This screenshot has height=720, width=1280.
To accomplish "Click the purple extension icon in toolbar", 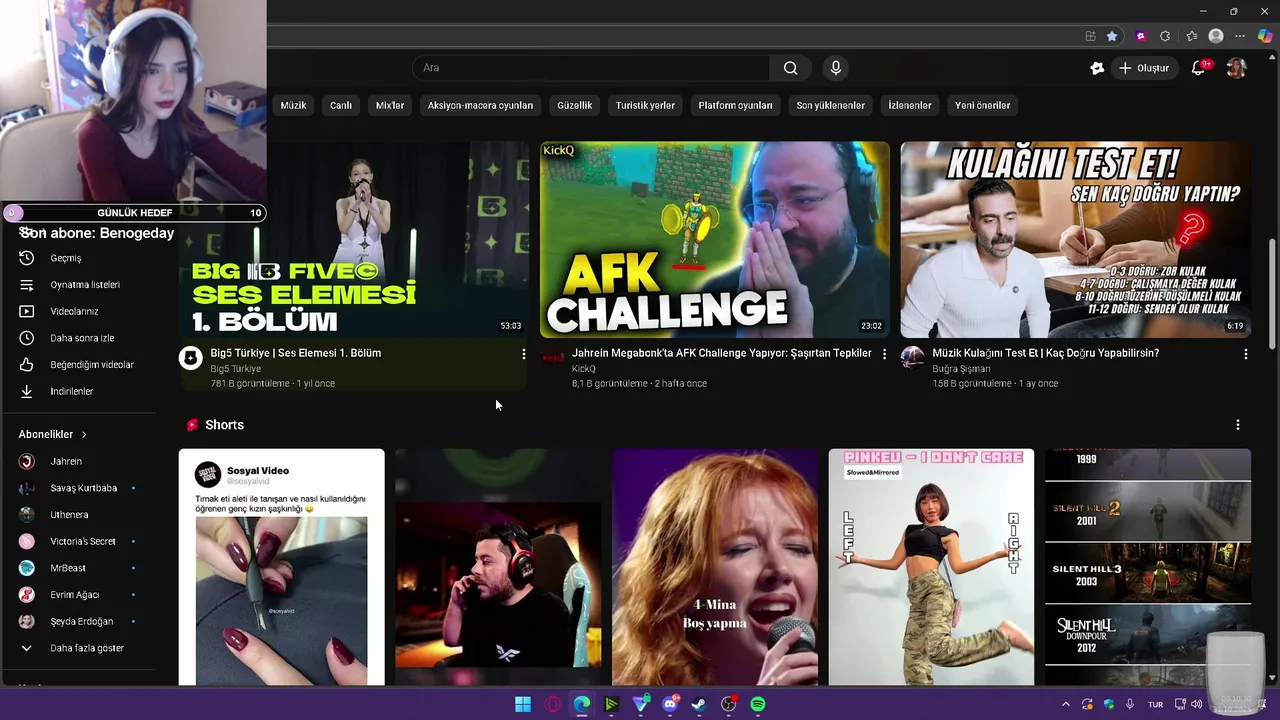I will pos(1141,36).
